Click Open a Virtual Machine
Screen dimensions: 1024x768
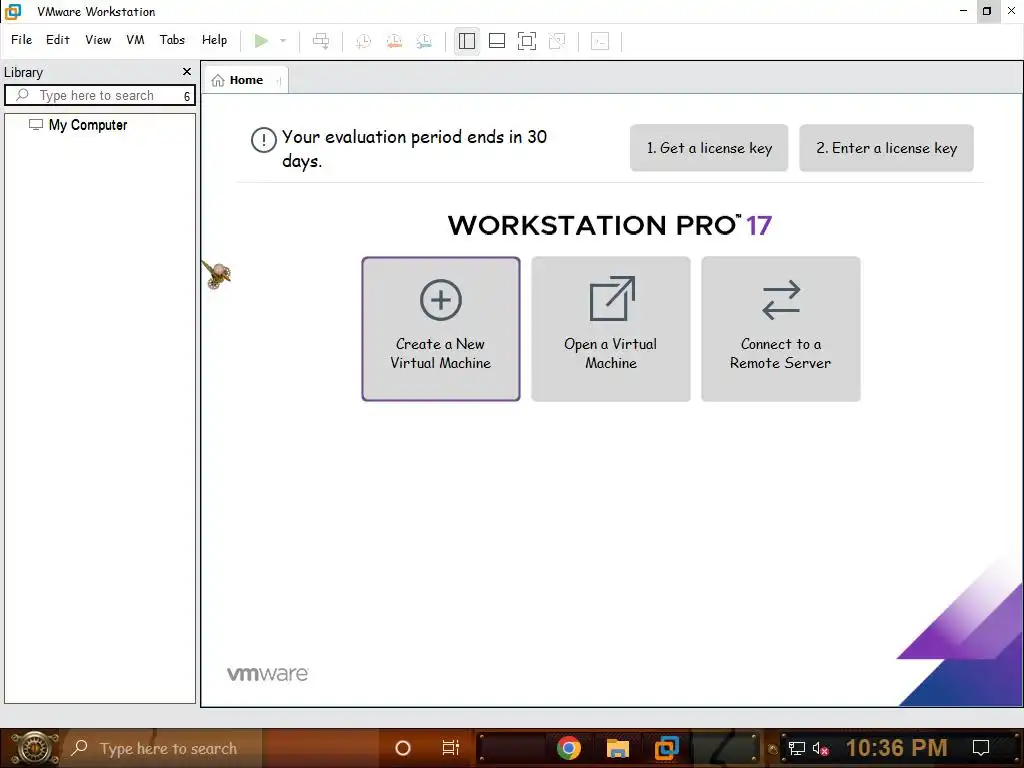(611, 328)
